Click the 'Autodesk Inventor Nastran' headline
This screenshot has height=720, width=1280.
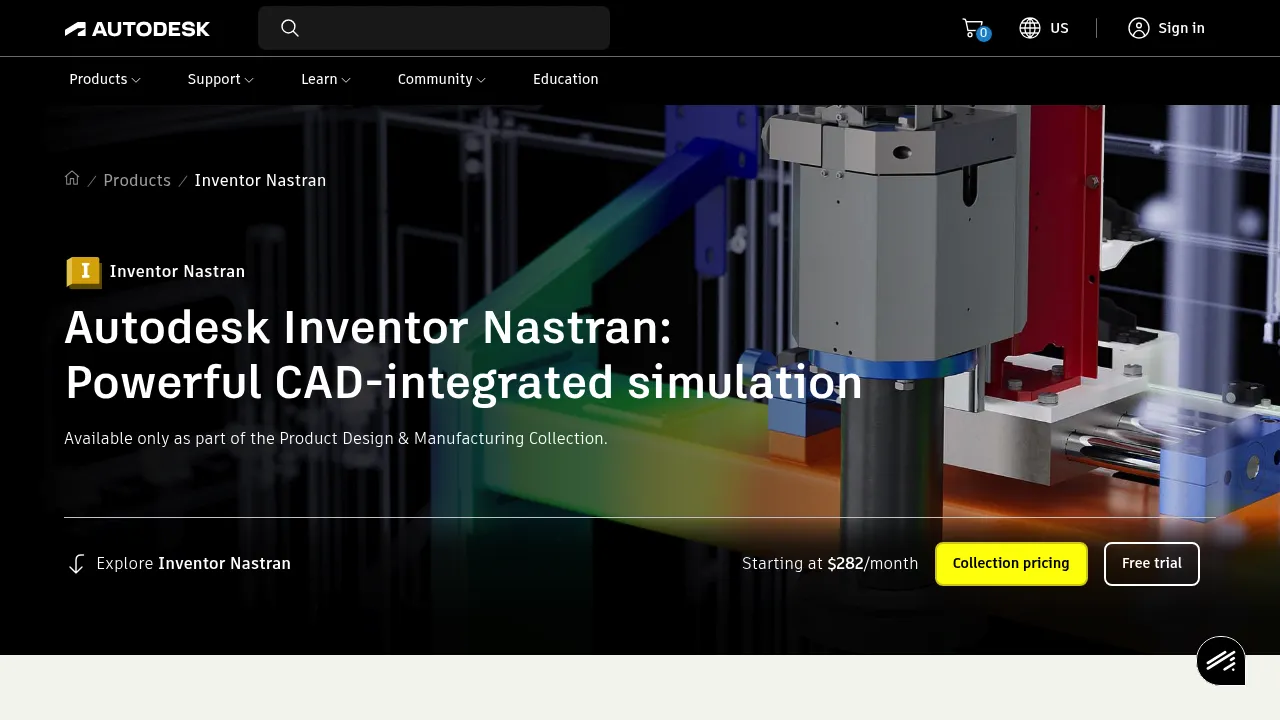coord(464,355)
